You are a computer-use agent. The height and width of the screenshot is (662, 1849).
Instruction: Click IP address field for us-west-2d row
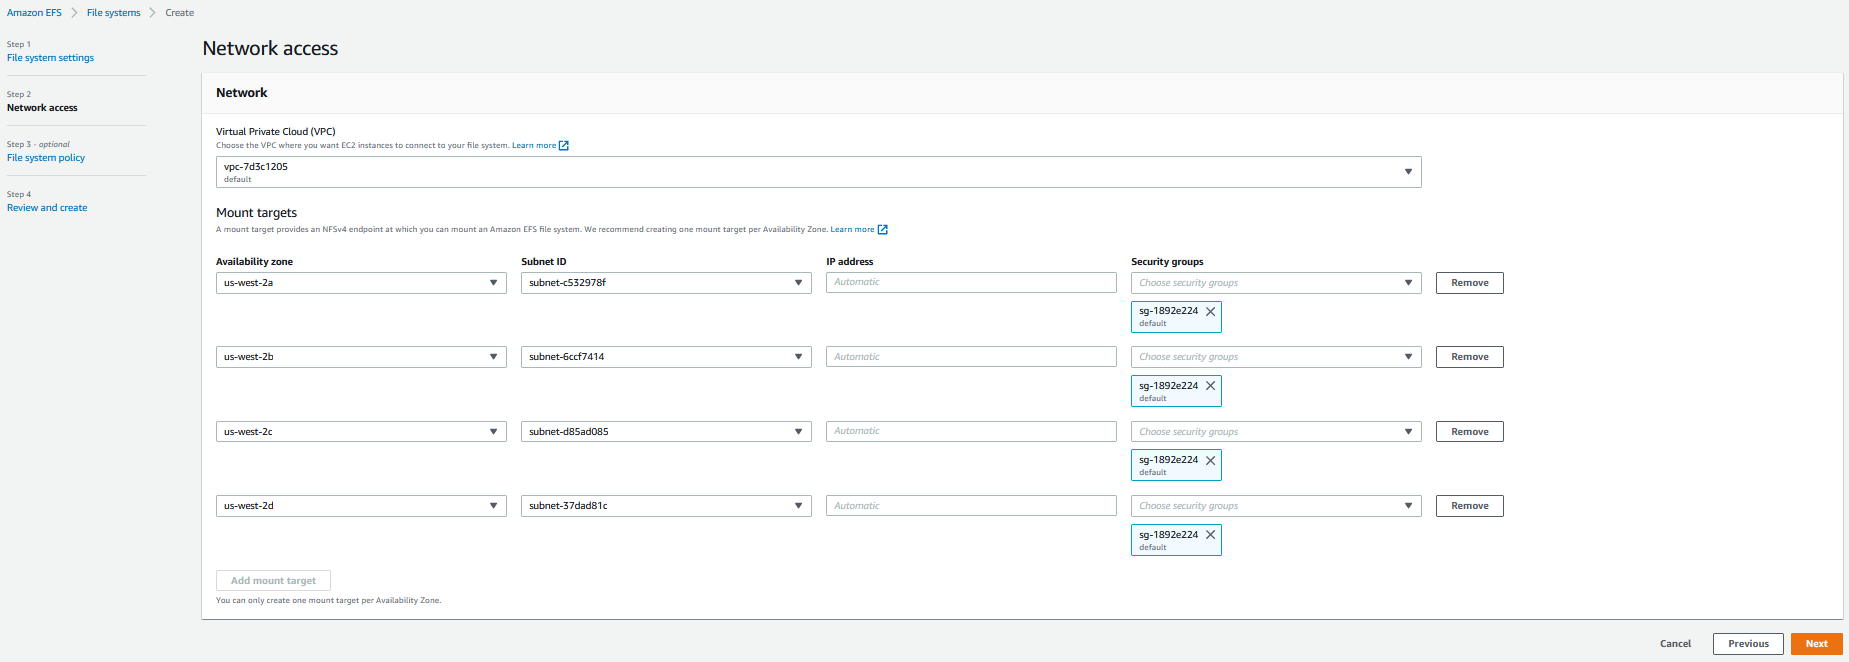point(971,506)
